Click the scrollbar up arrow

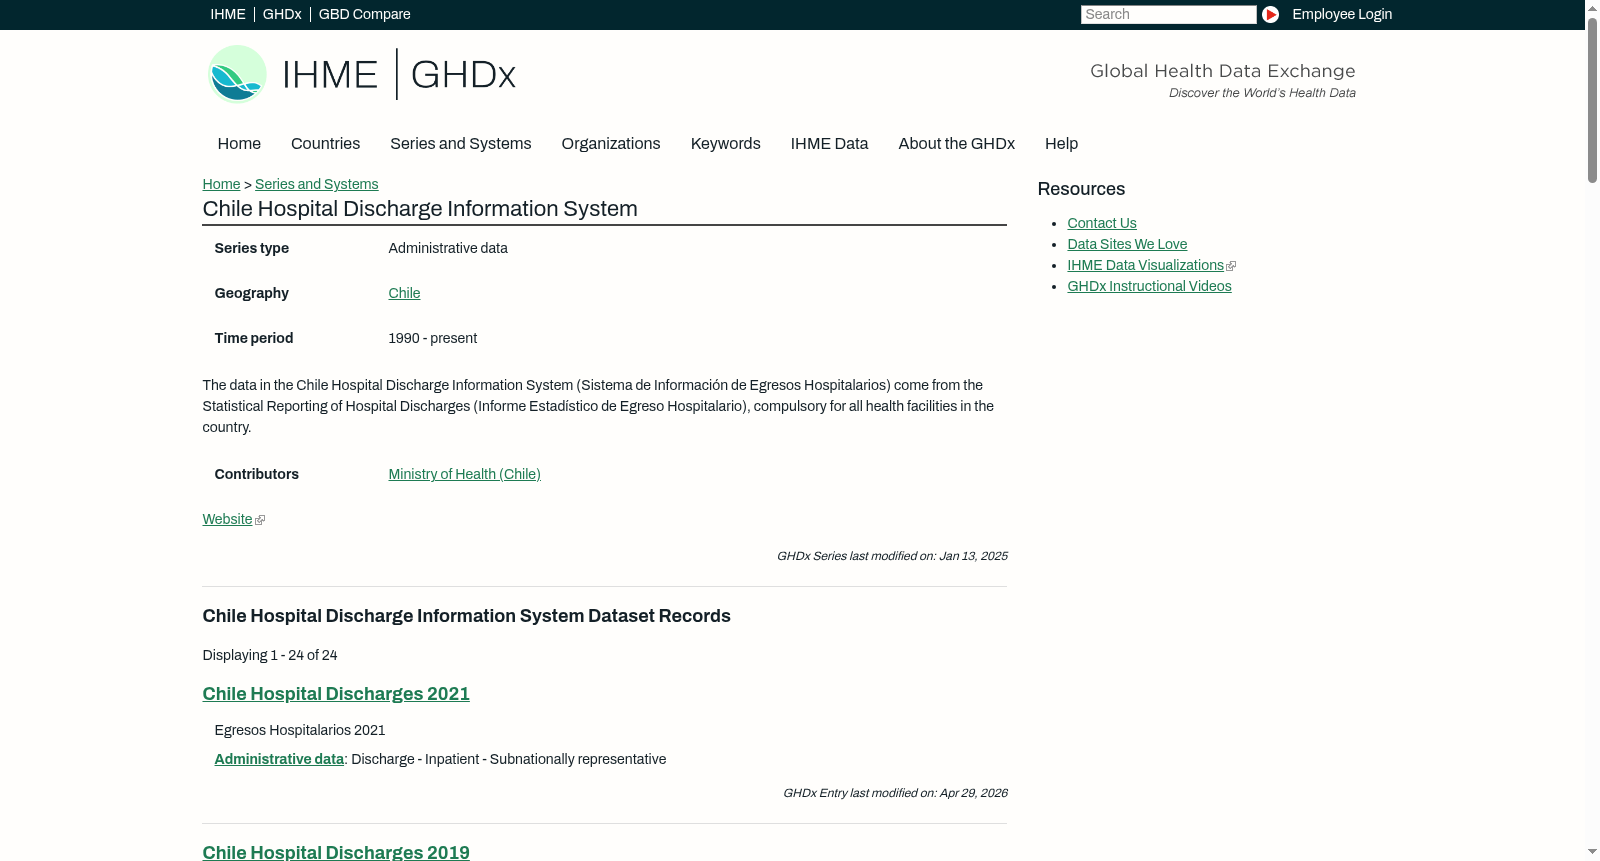(x=1592, y=8)
